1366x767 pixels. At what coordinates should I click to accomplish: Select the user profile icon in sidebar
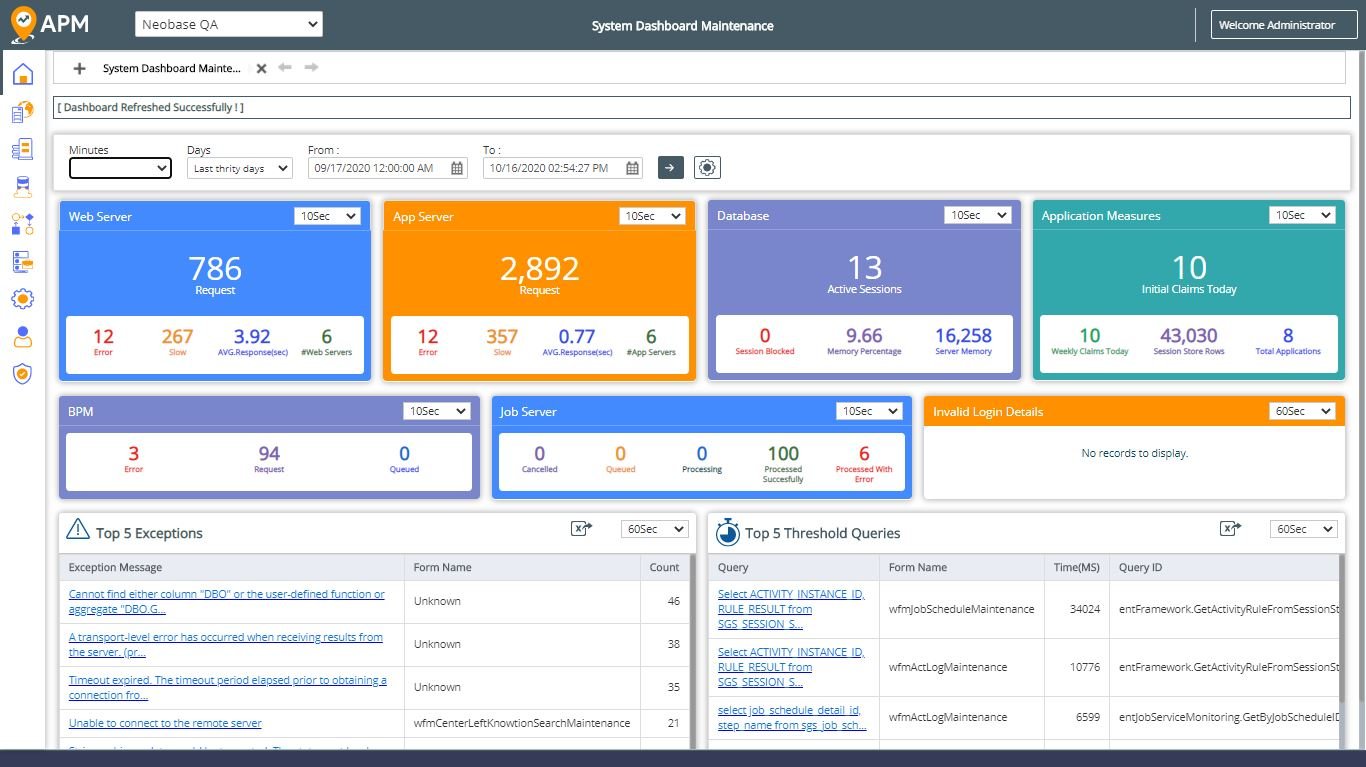pos(22,336)
